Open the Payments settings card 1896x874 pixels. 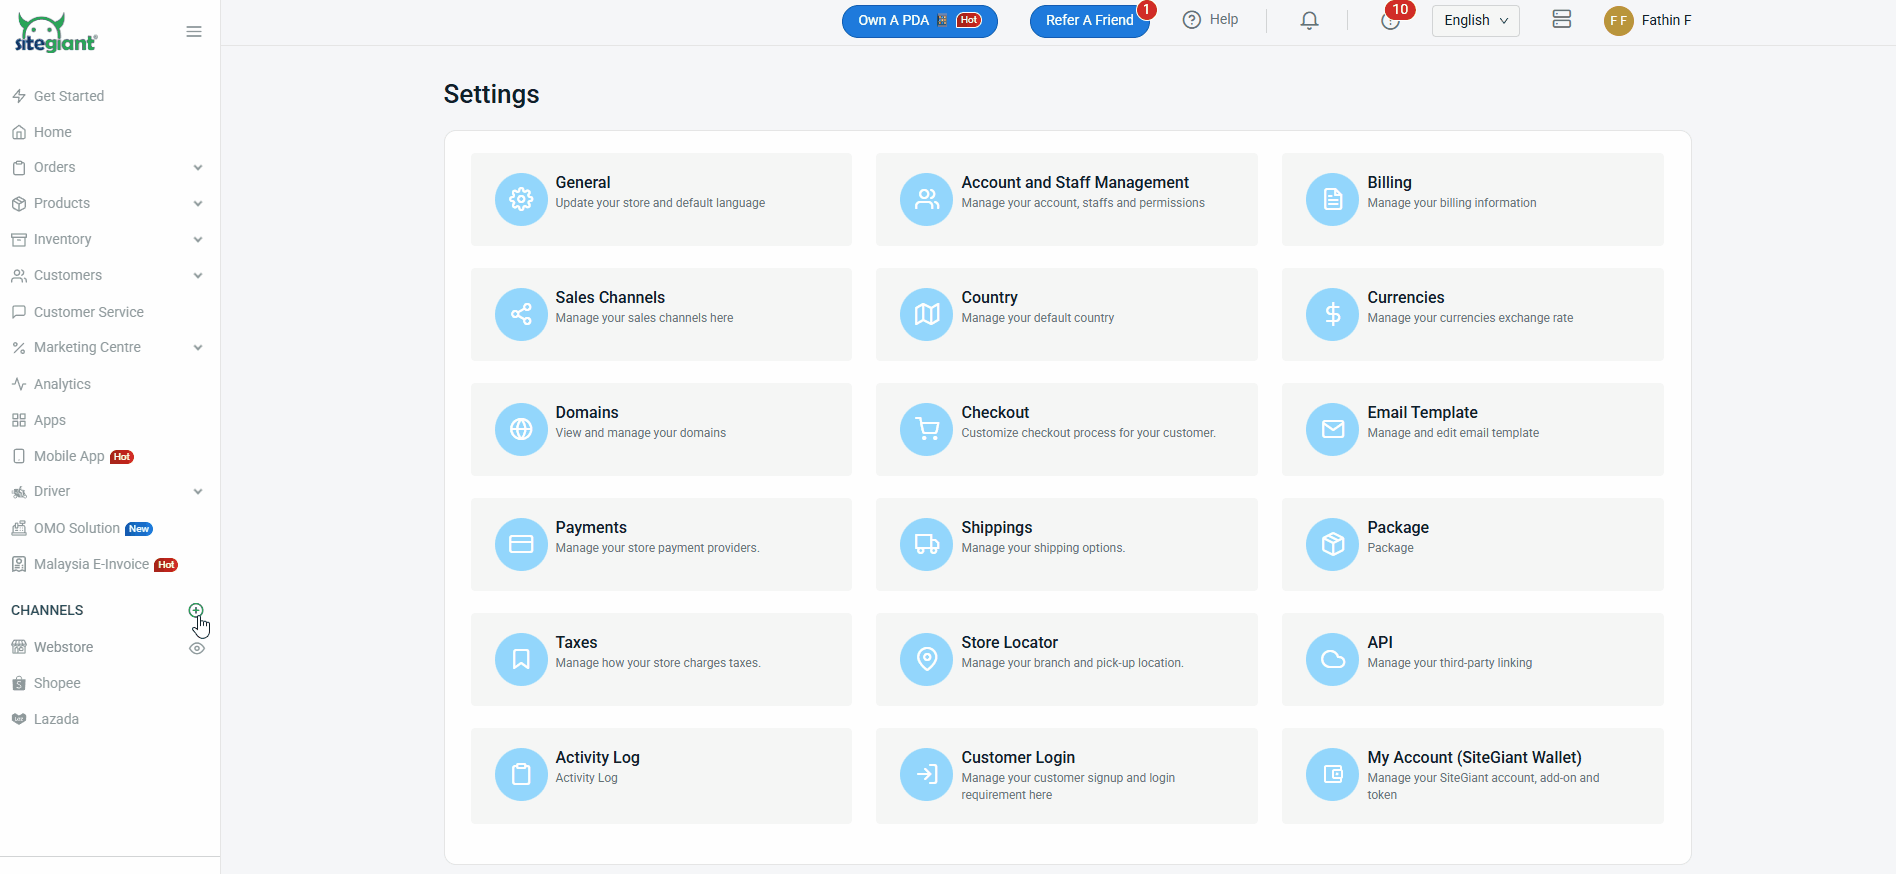(x=661, y=544)
